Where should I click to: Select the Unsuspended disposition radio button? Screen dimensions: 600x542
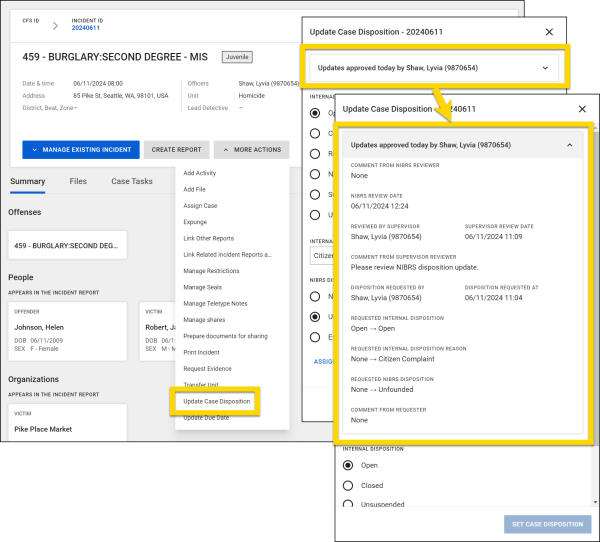pyautogui.click(x=348, y=507)
